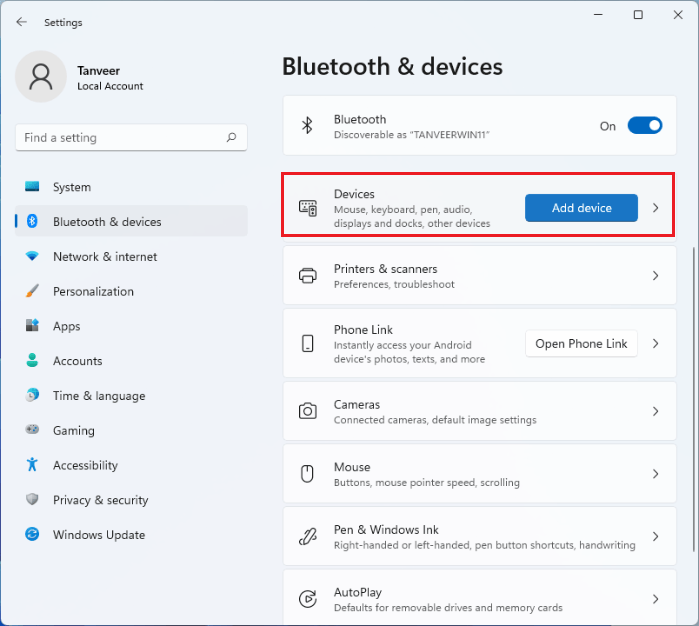Viewport: 699px width, 626px height.
Task: Click the Bluetooth icon in sidebar
Action: pyautogui.click(x=32, y=221)
